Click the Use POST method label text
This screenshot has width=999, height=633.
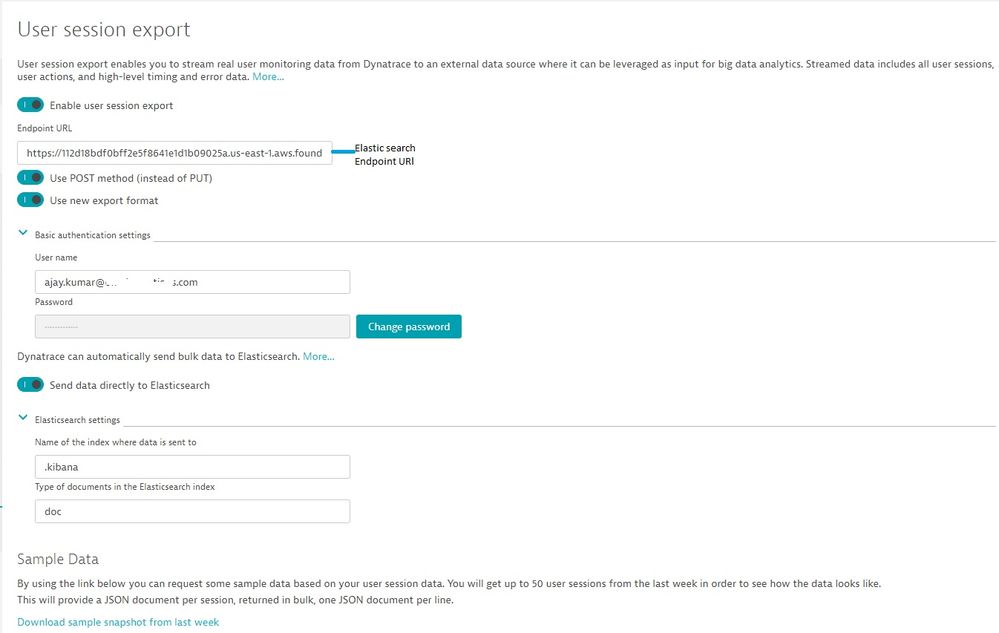[x=130, y=178]
